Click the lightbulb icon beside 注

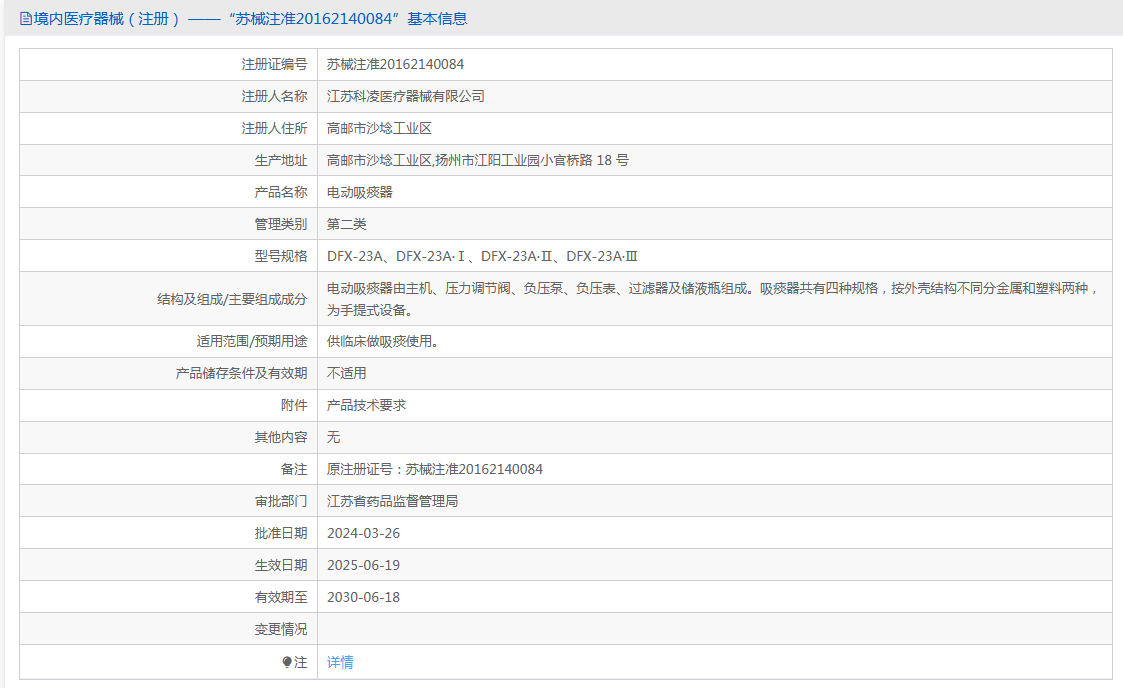(287, 662)
